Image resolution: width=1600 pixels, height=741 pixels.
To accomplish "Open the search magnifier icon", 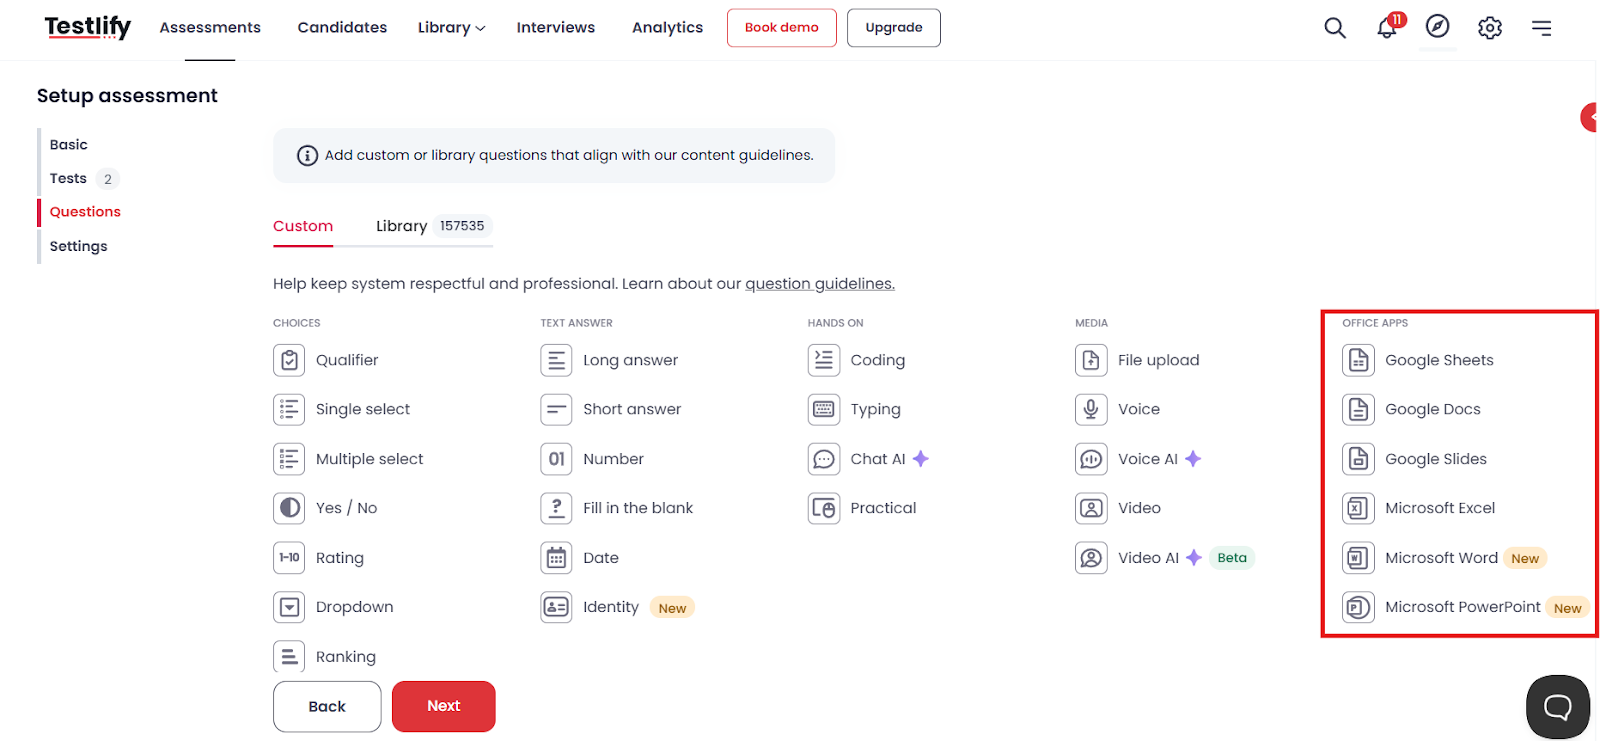I will coord(1335,28).
